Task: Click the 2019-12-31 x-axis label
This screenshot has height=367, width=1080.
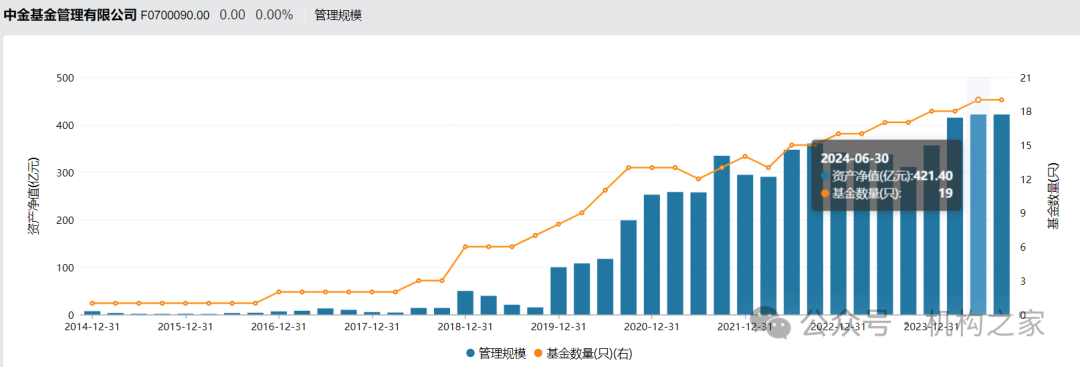Action: click(559, 326)
